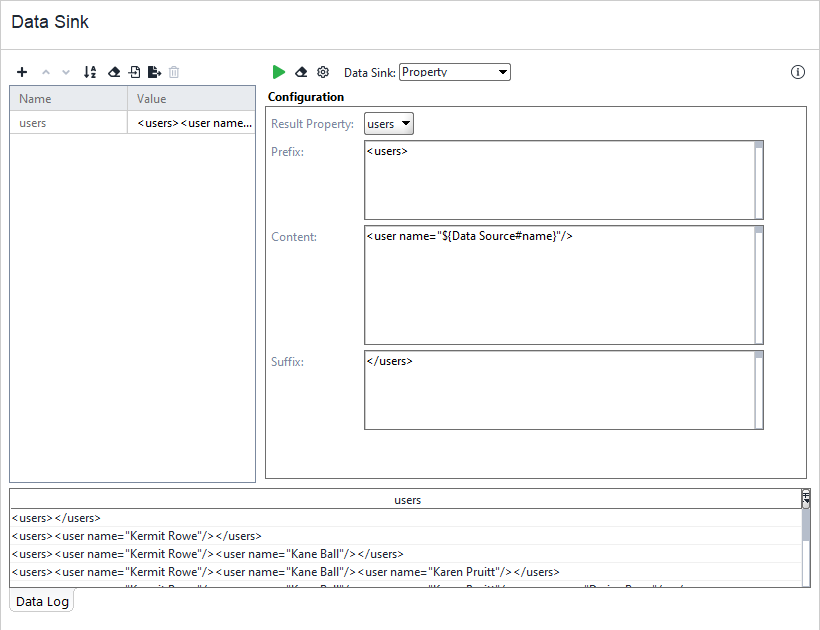Open the Data Sink type dropdown
The height and width of the screenshot is (630, 820).
tap(455, 72)
